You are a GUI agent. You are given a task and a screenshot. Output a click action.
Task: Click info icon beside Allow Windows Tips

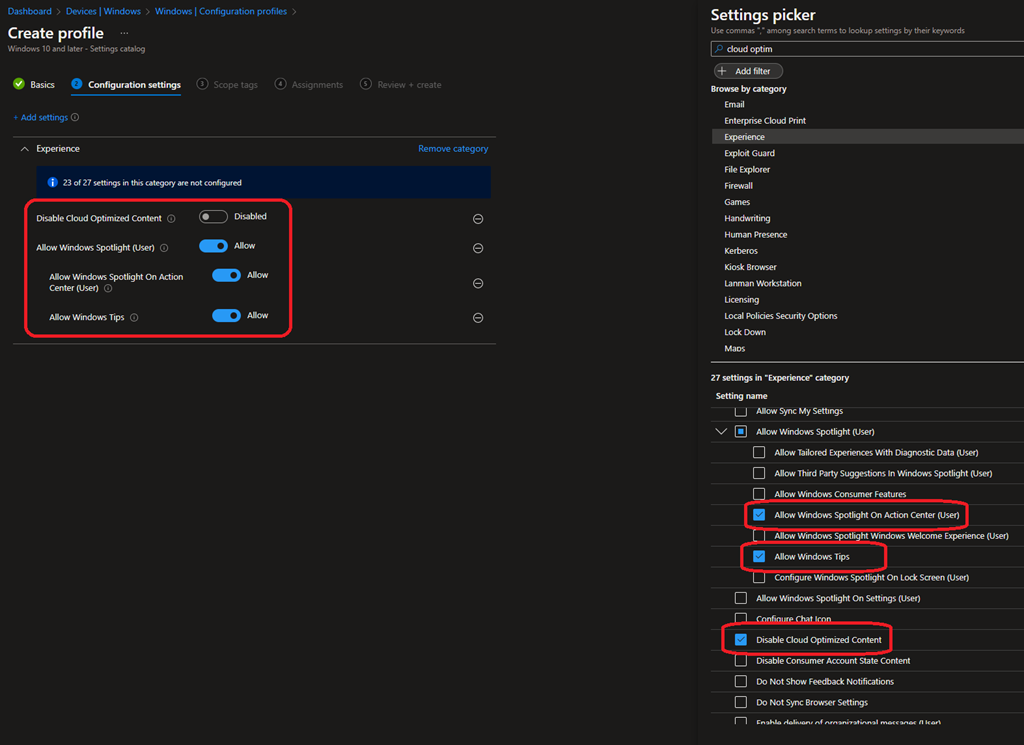134,318
